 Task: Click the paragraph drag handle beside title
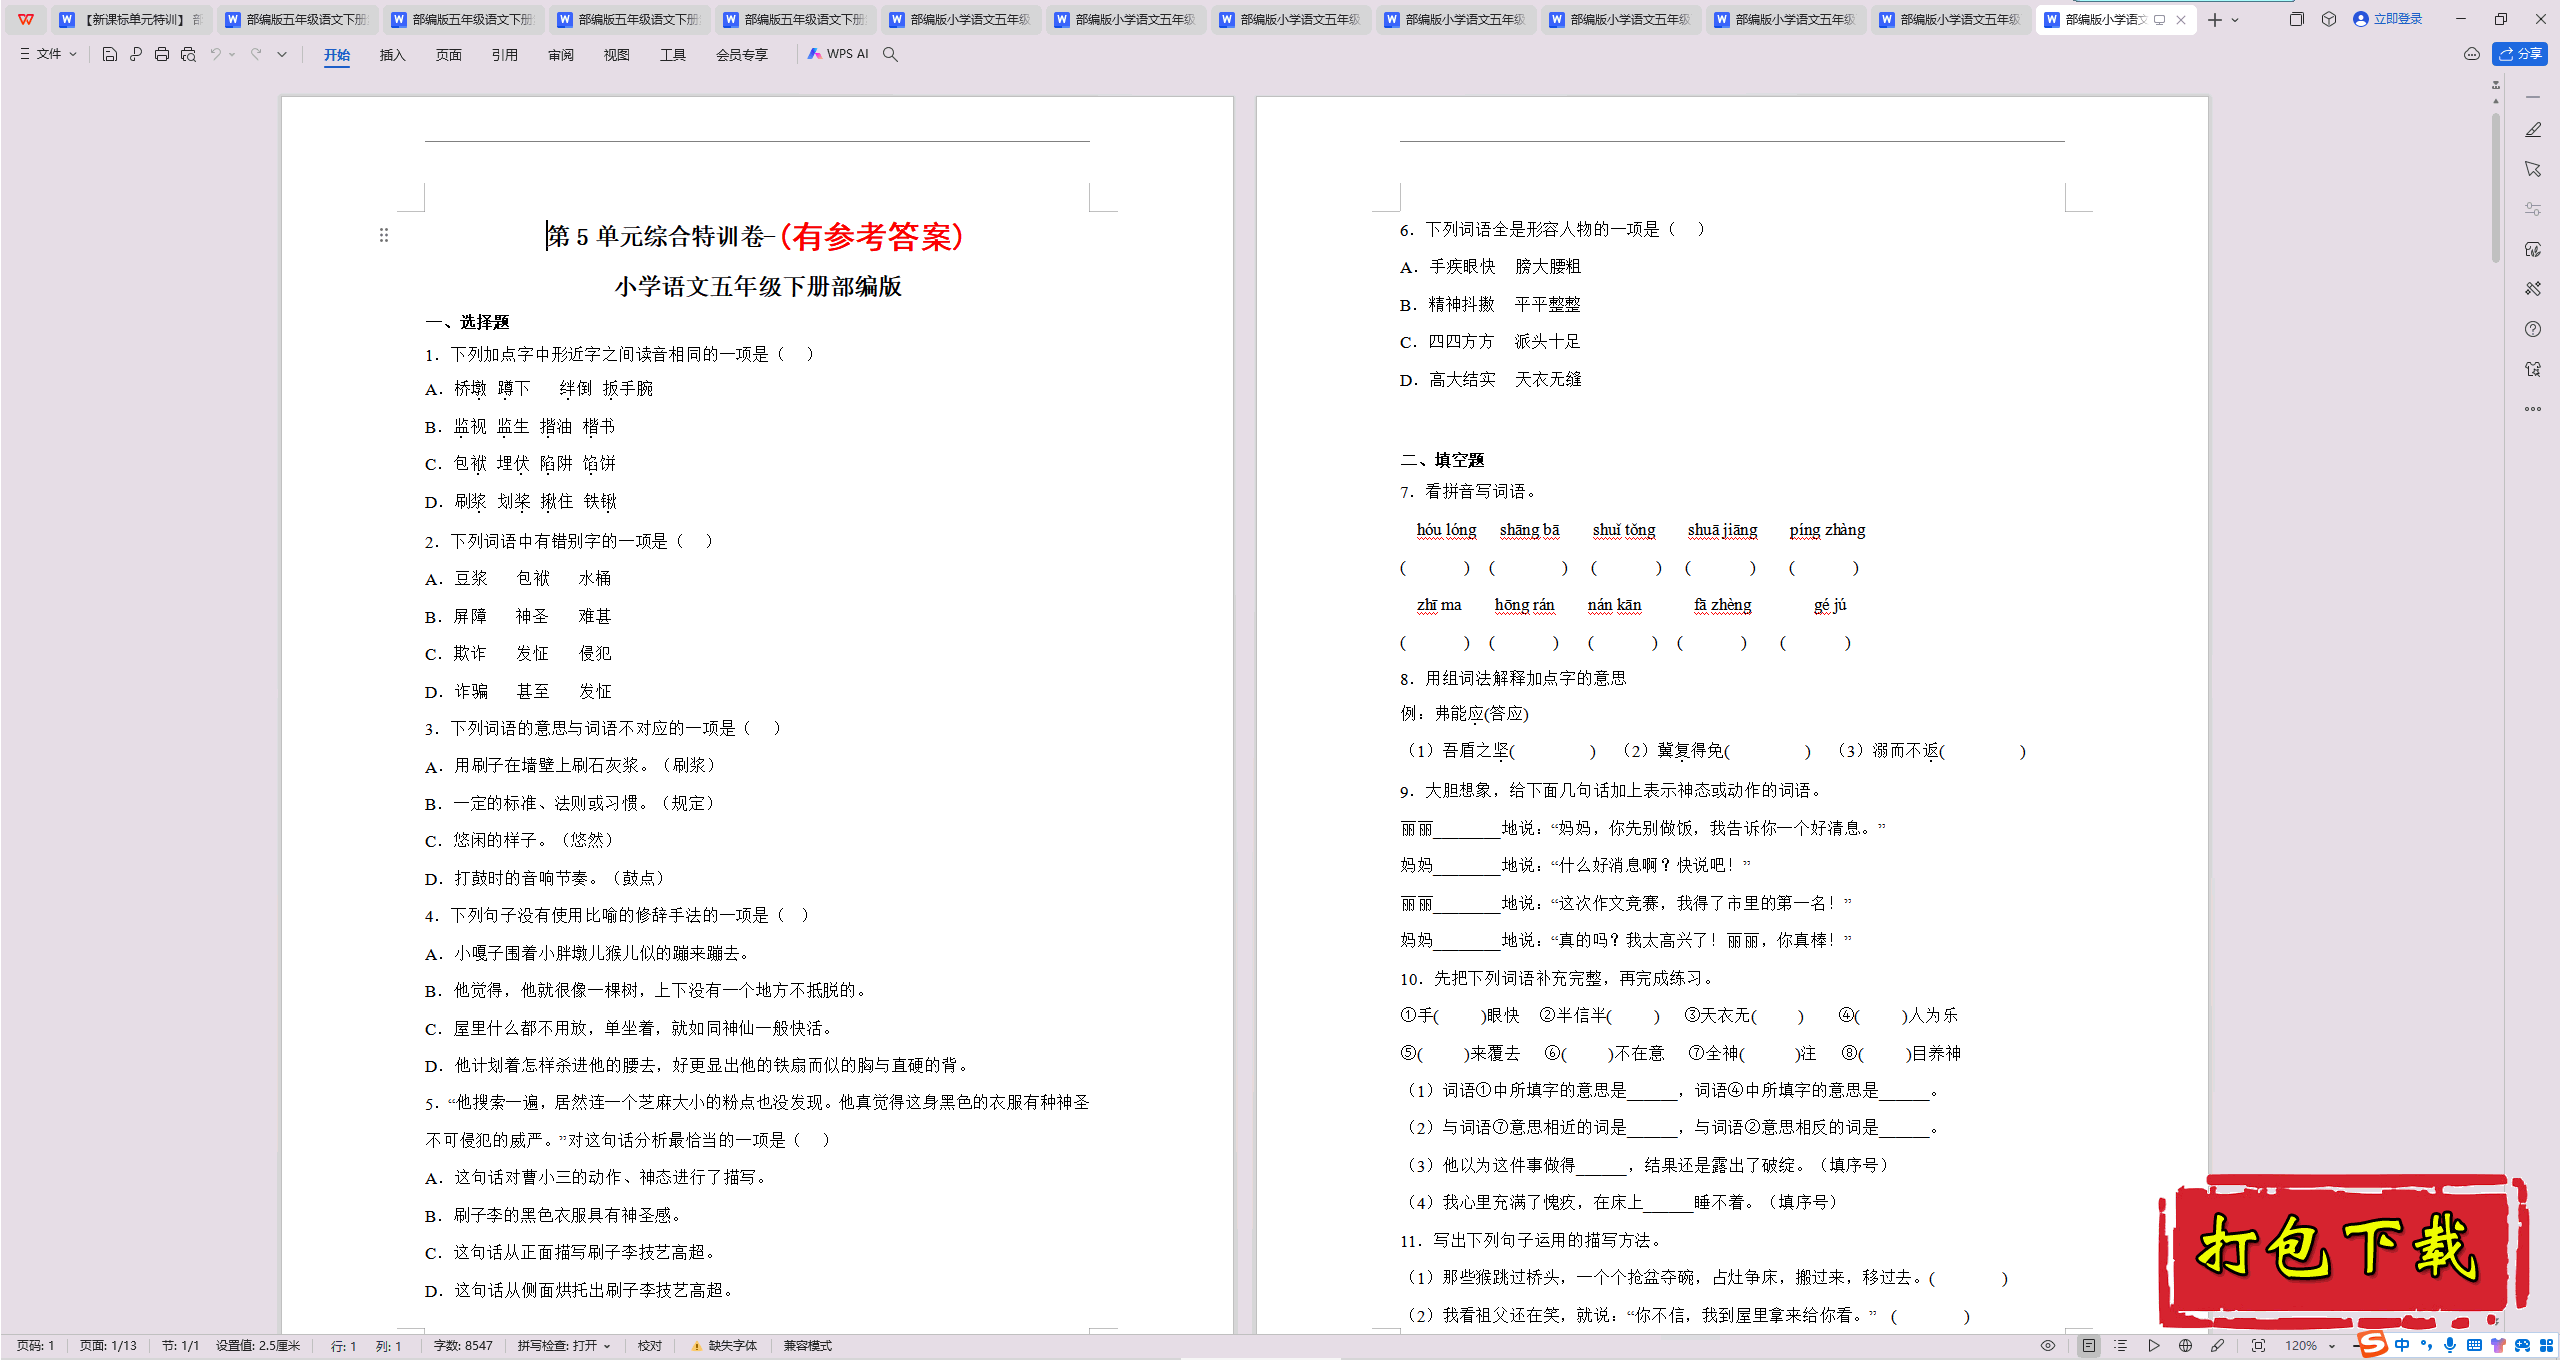[x=384, y=235]
